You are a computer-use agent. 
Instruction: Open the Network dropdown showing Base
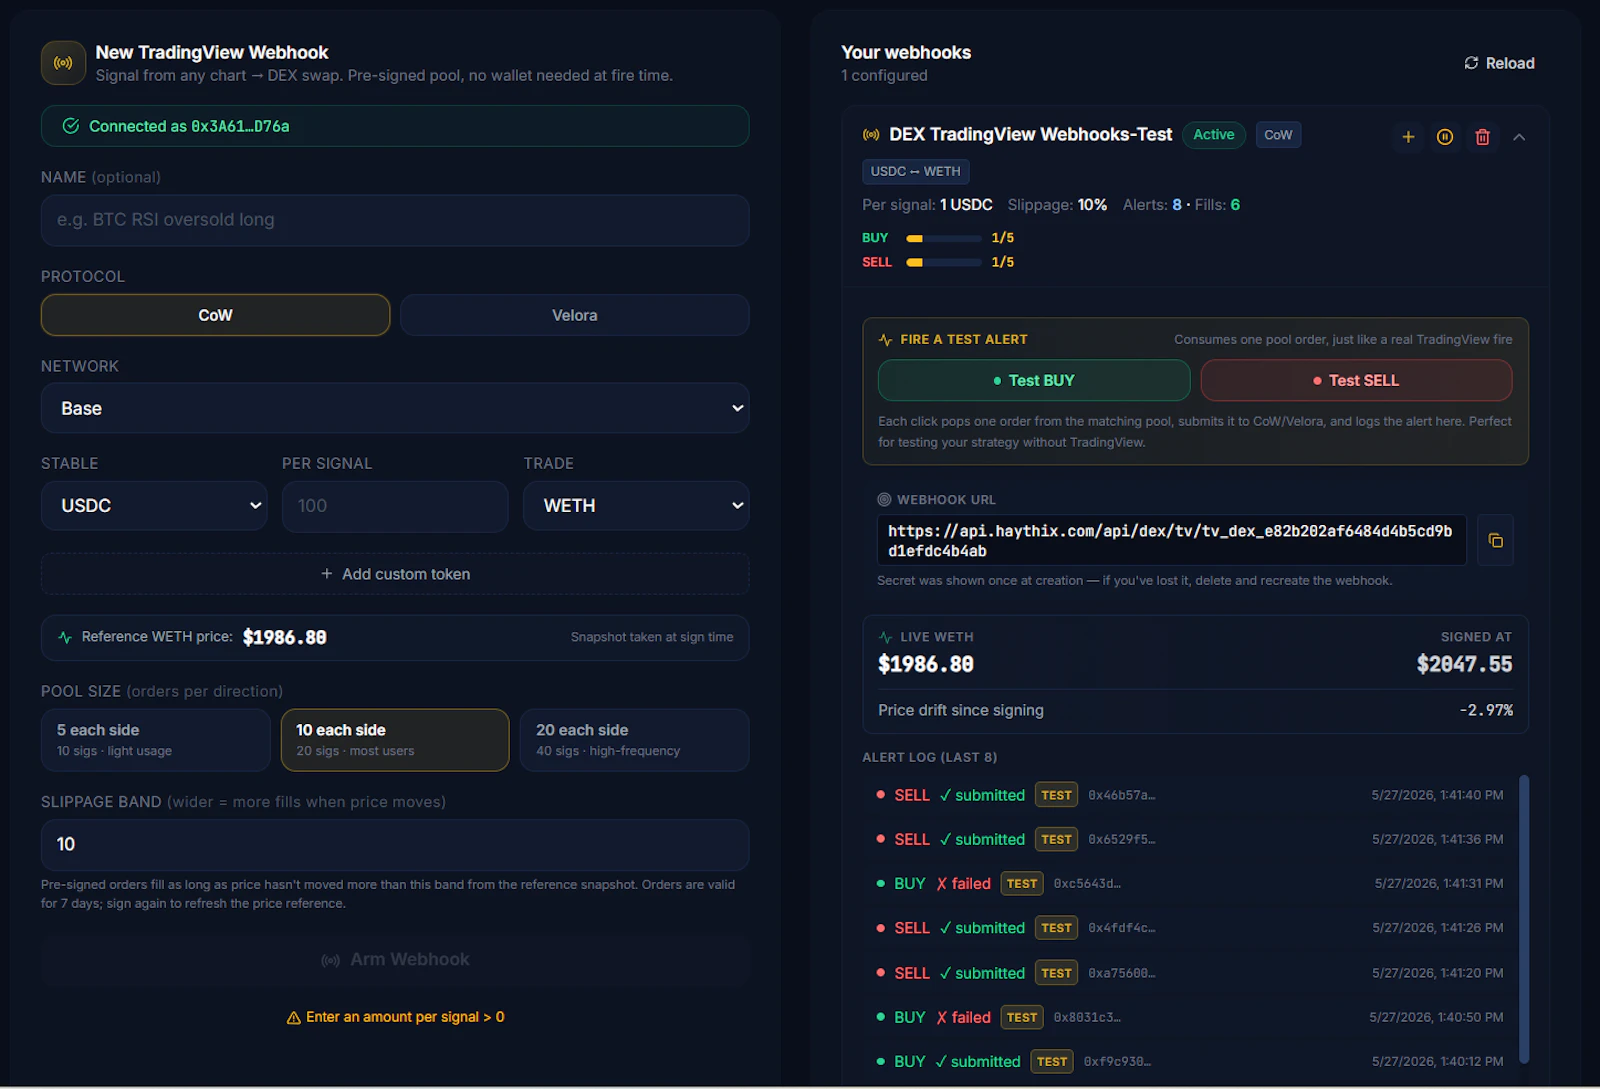(395, 408)
